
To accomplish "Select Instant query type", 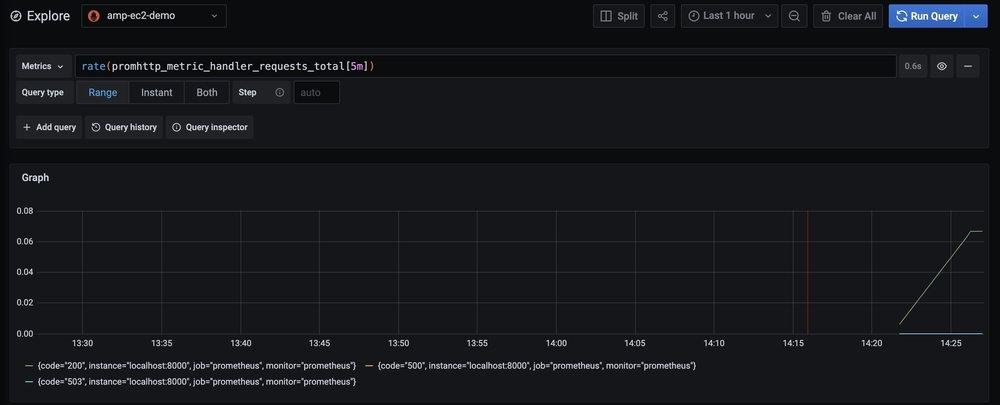I will click(156, 92).
